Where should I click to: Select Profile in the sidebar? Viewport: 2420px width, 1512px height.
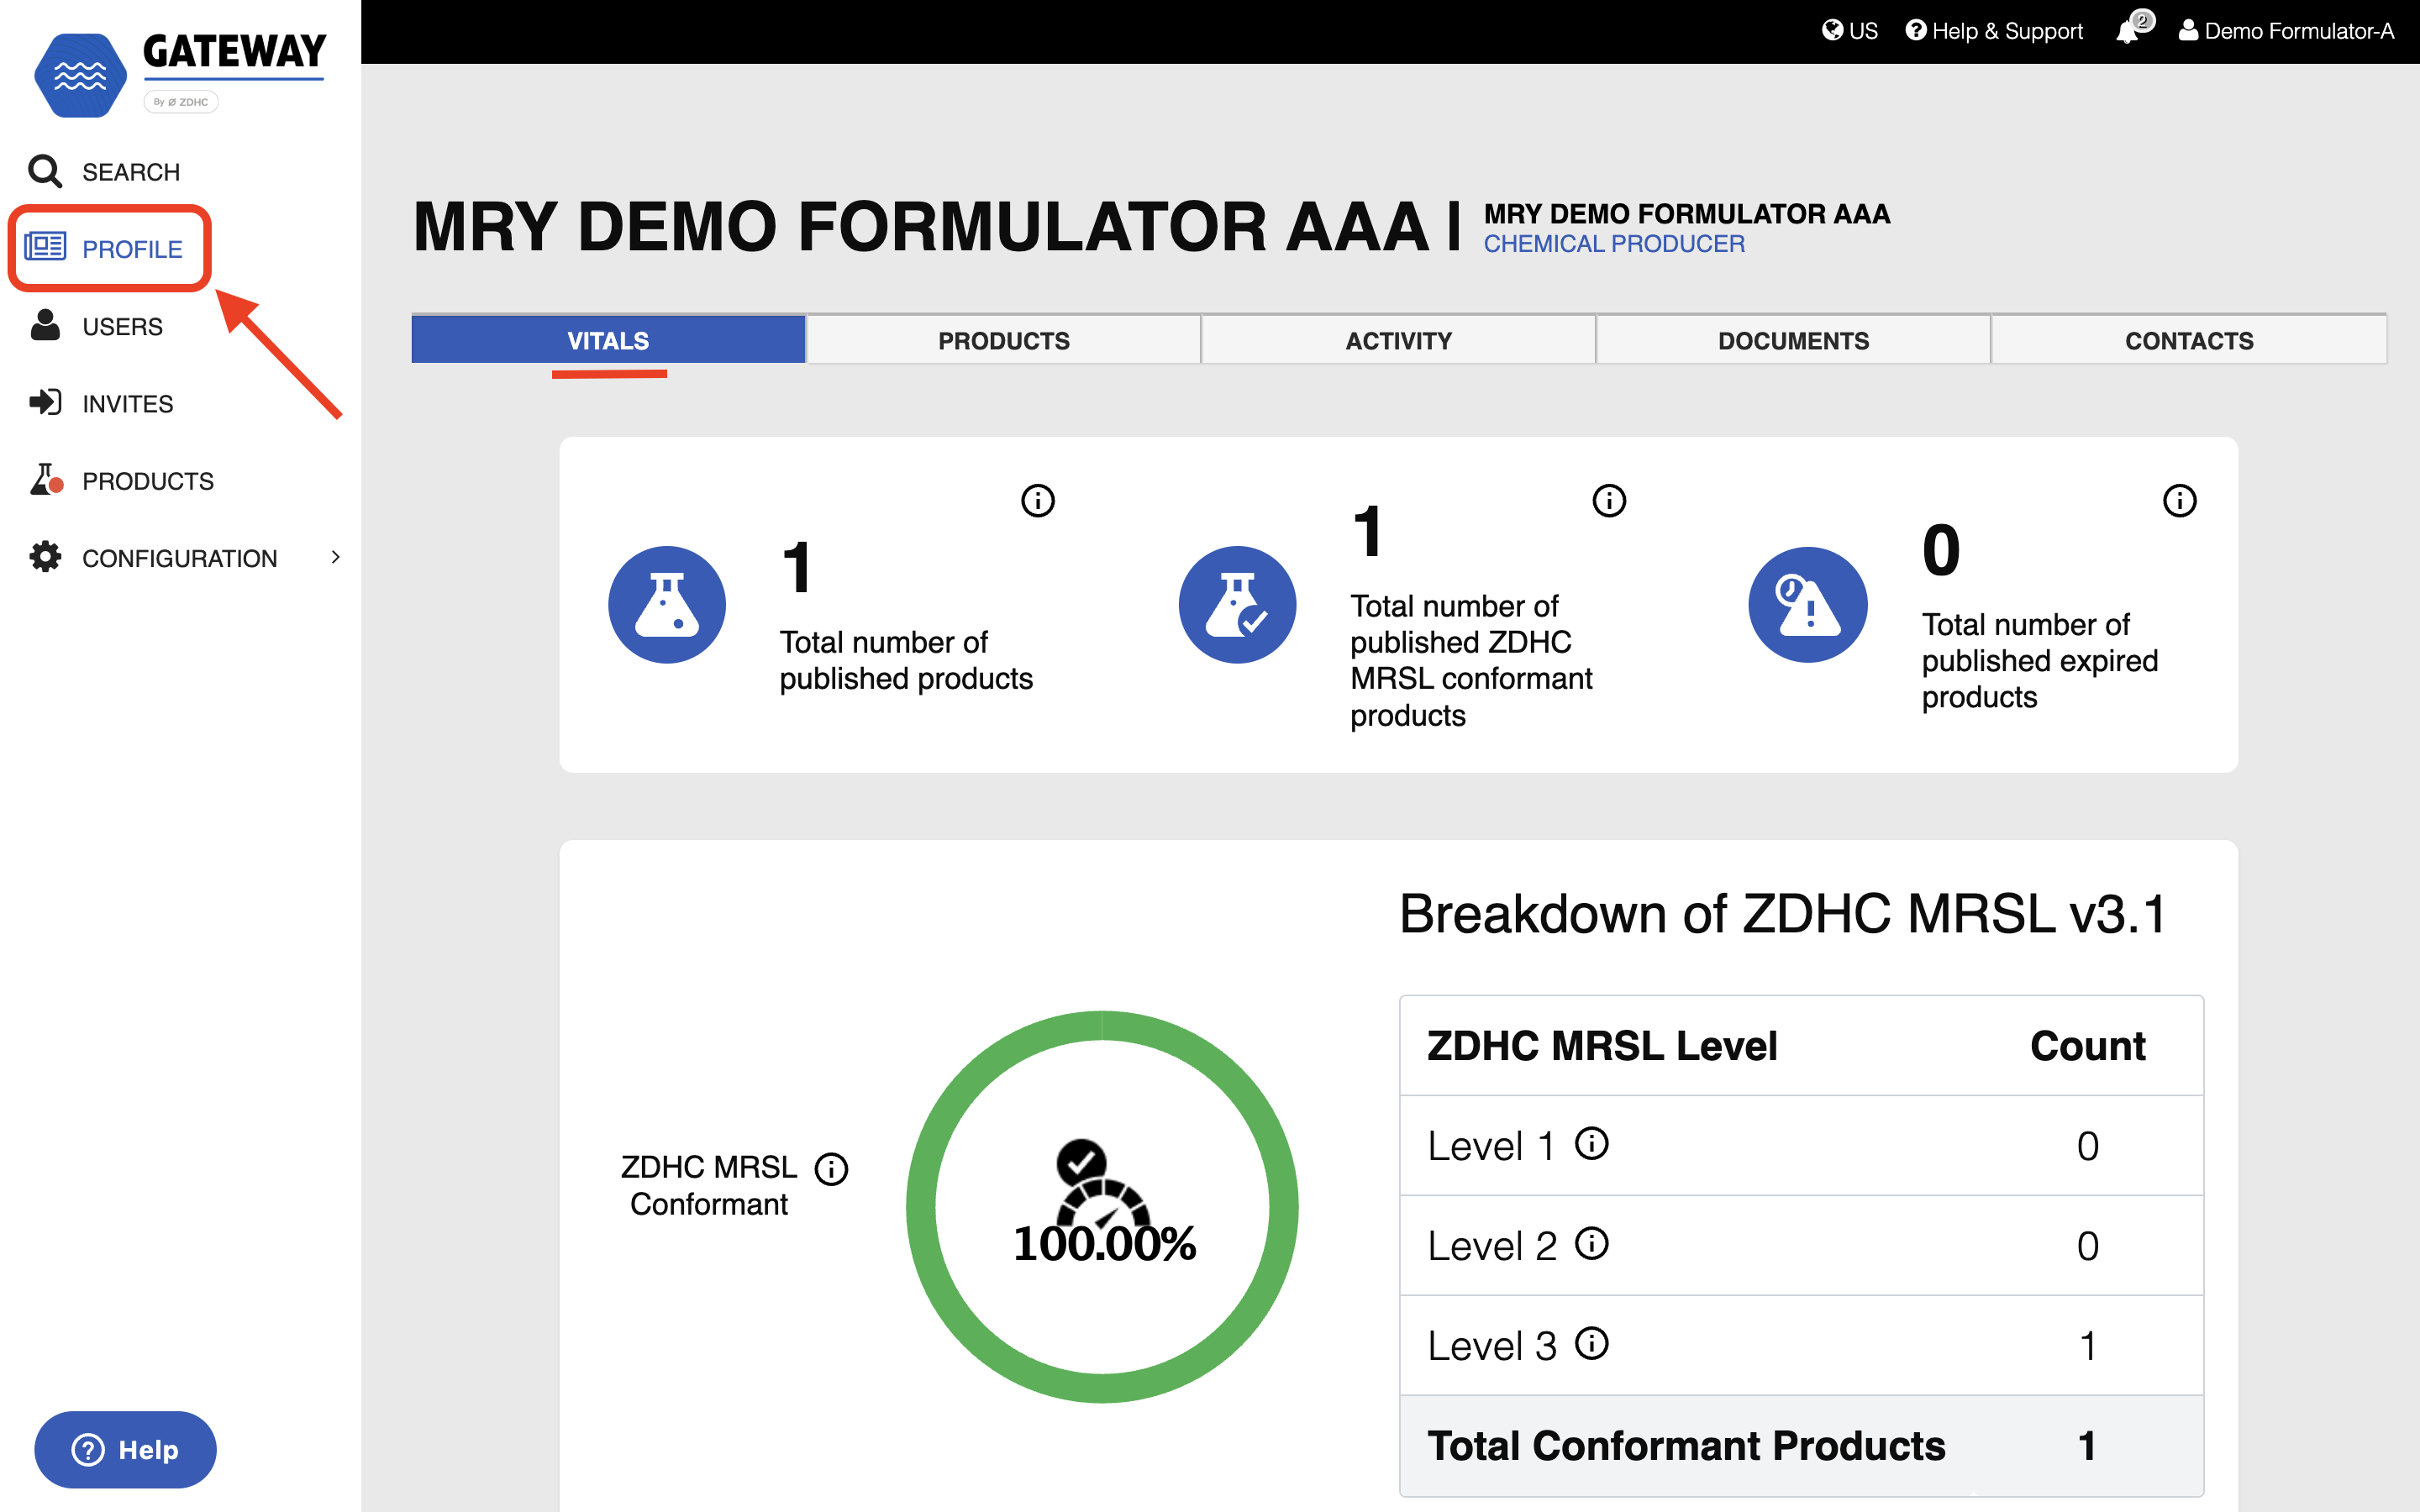(x=132, y=249)
